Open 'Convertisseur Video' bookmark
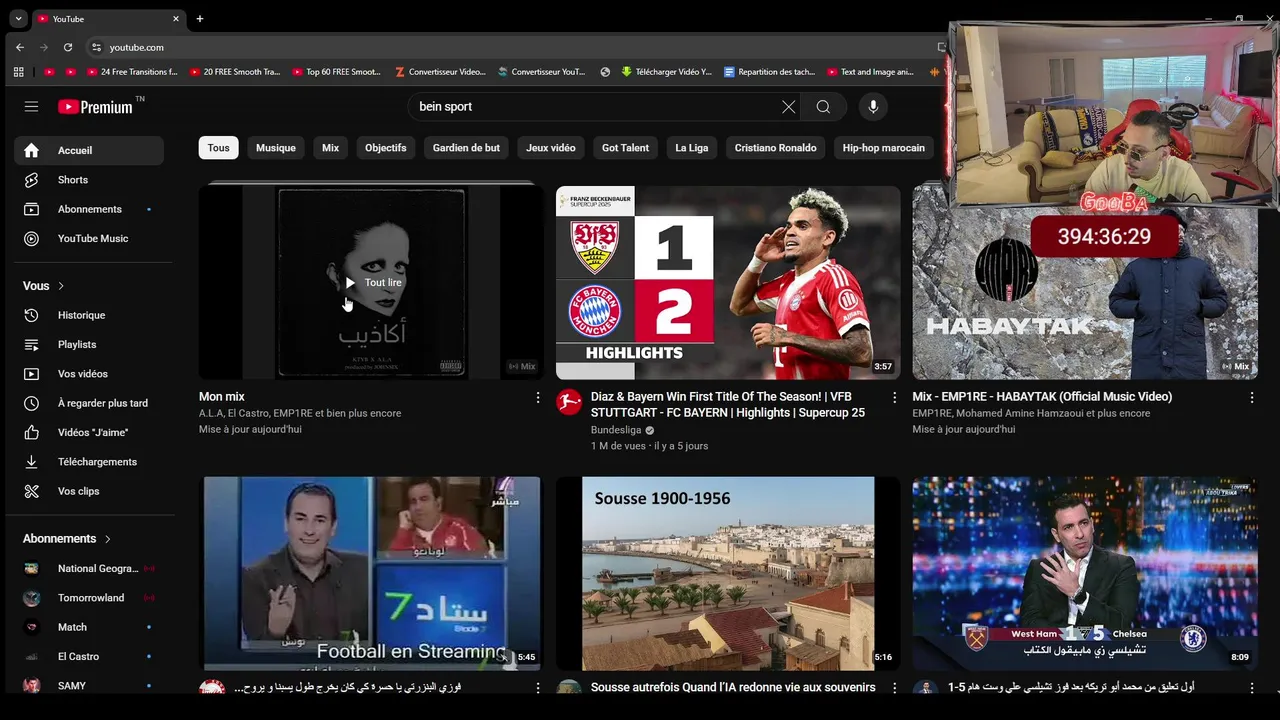1280x720 pixels. pos(441,72)
